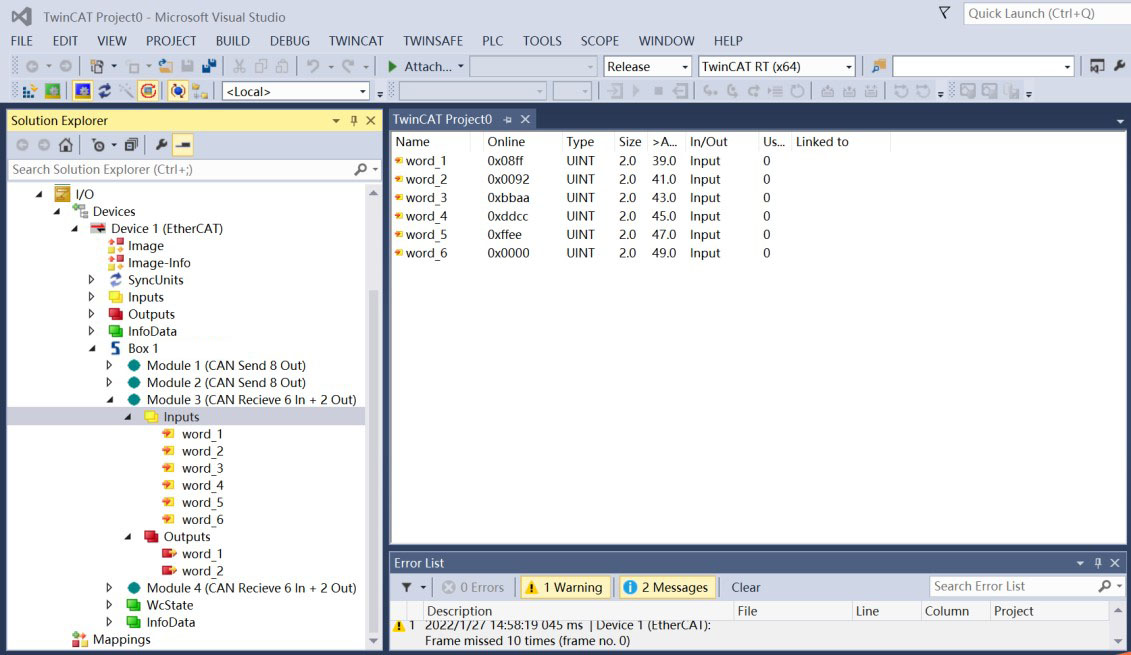Viewport: 1131px width, 655px height.
Task: Expand the WcState node
Action: 110,605
